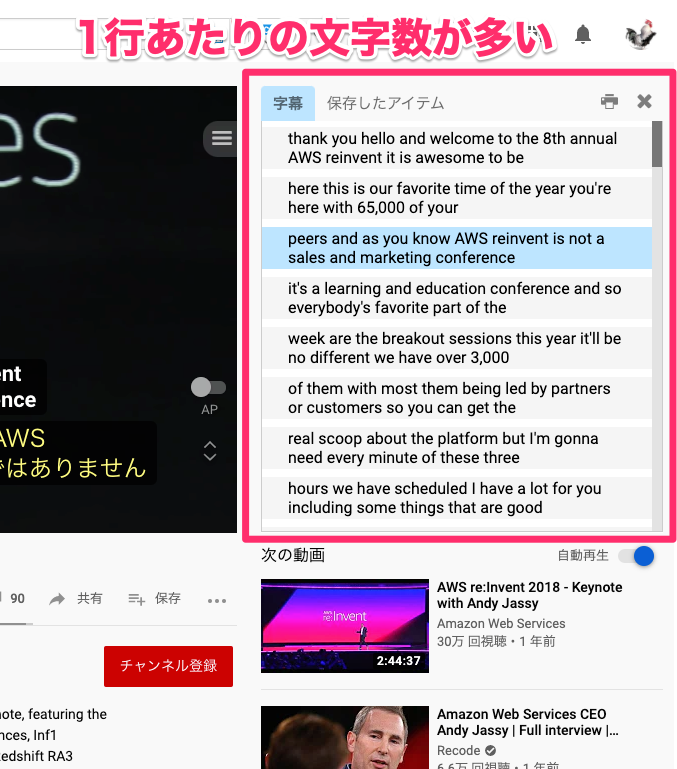
Task: Select subtitle line 'it's a learning and education'
Action: click(x=457, y=298)
